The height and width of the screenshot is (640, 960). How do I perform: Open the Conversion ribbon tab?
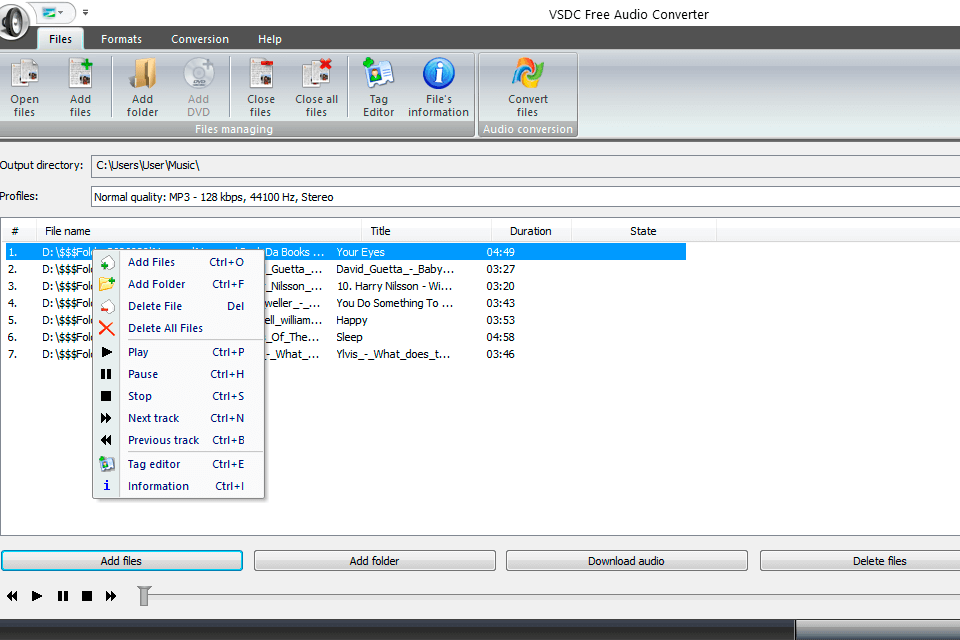pos(200,39)
